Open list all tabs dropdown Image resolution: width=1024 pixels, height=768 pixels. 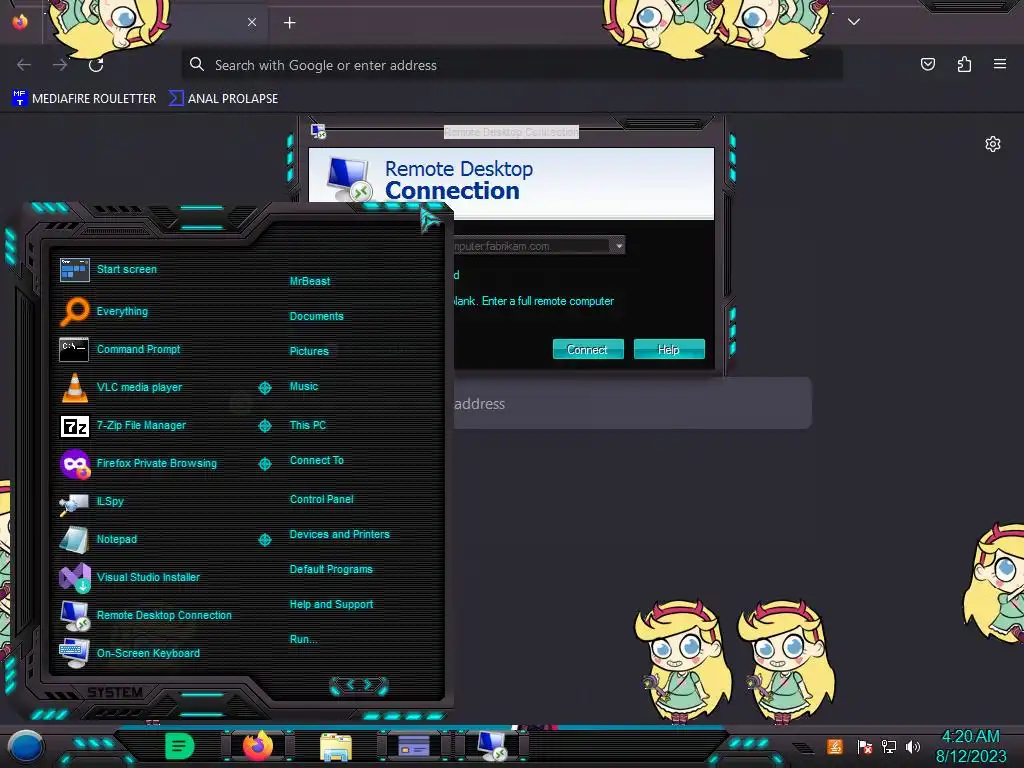(854, 22)
